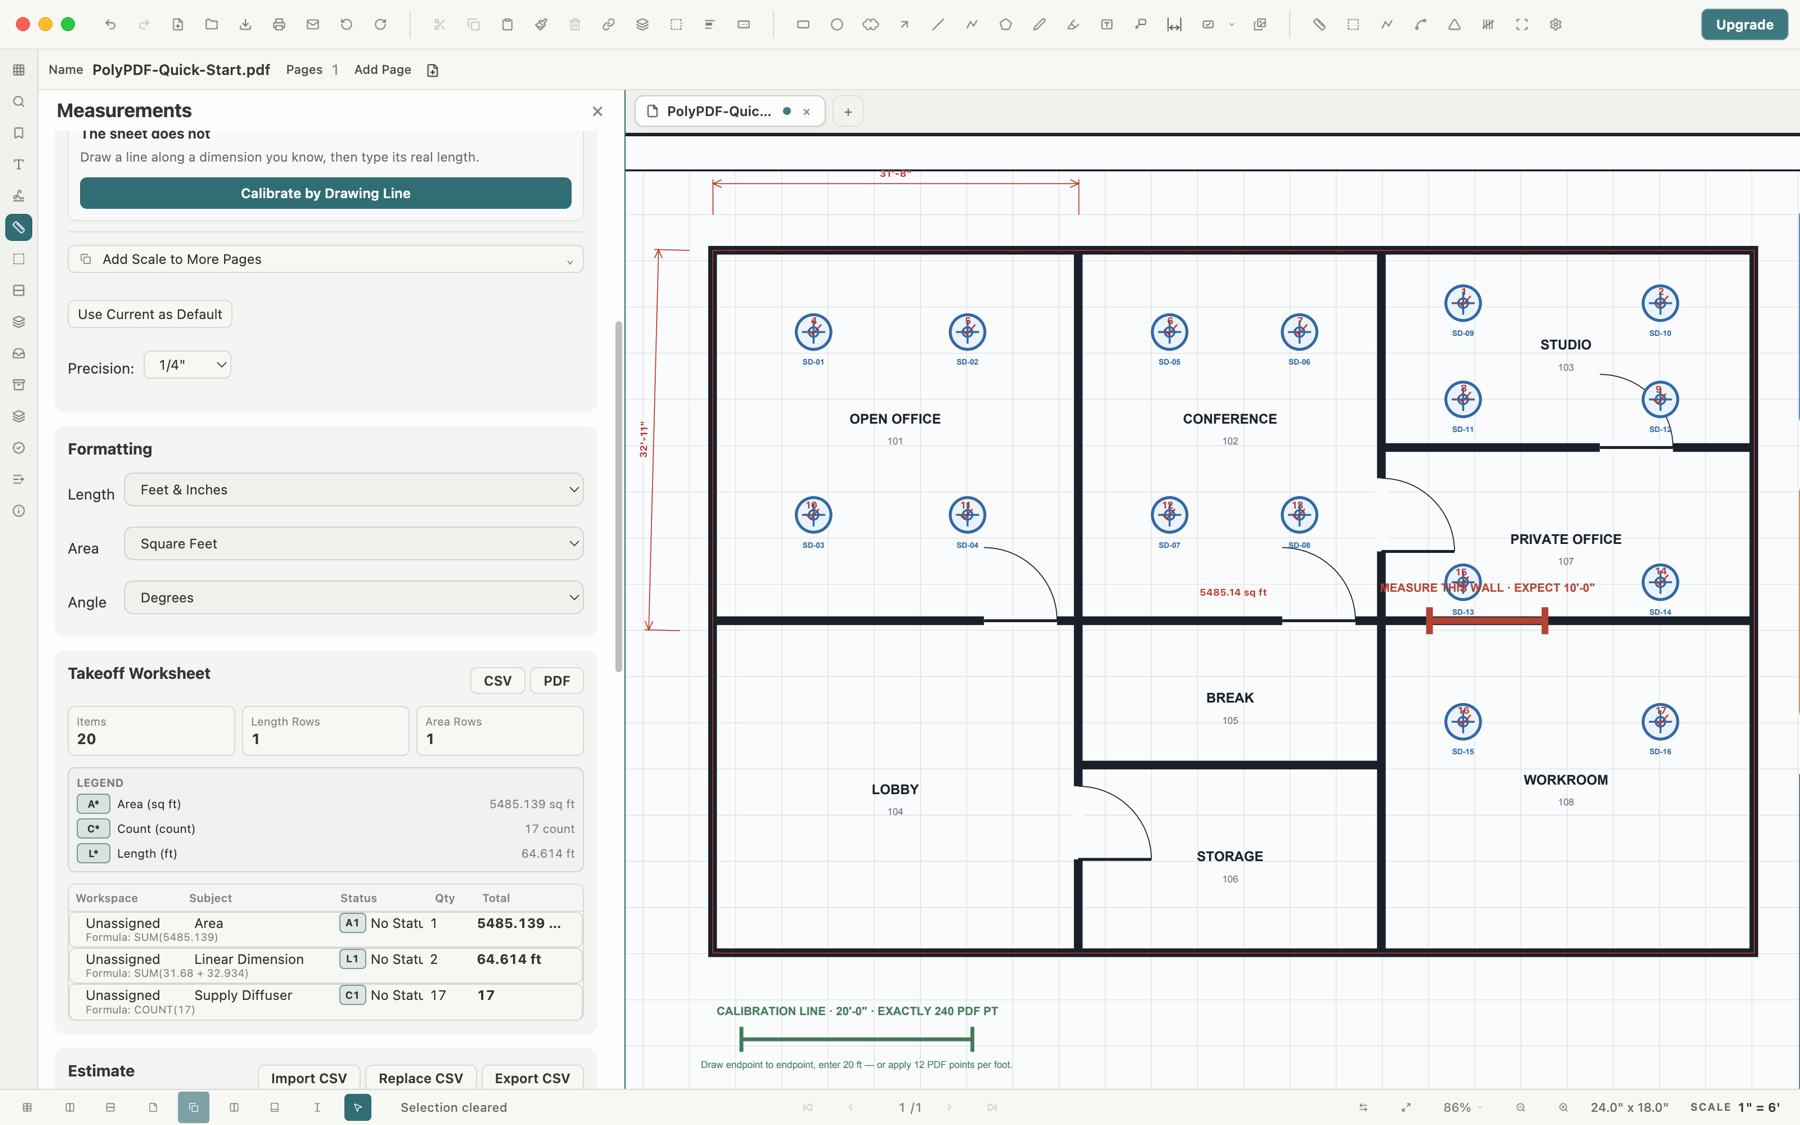Click the Measurements panel vertical scrollbar

[x=619, y=496]
